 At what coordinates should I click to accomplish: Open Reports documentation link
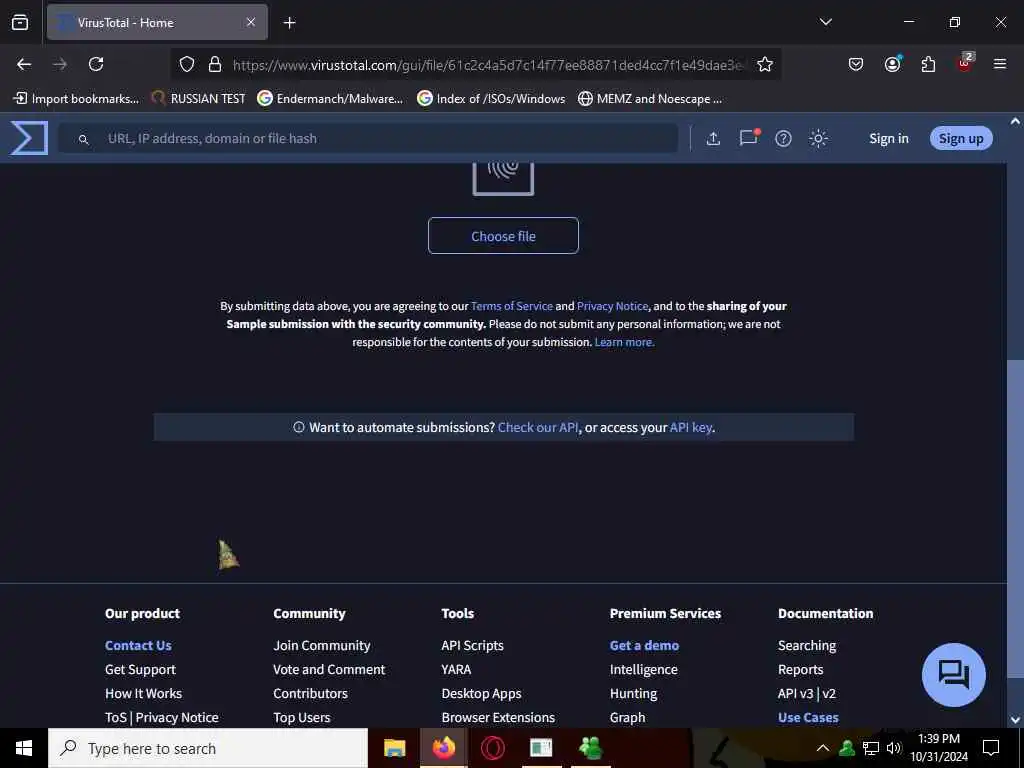click(x=801, y=669)
